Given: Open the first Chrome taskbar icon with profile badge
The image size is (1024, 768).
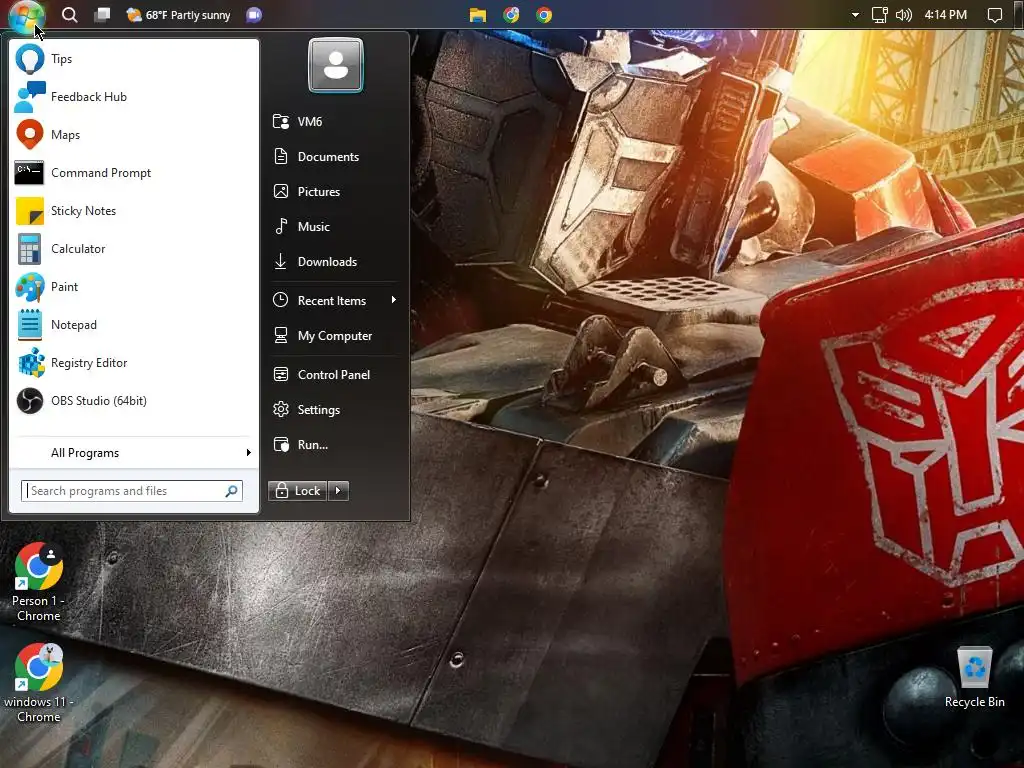Looking at the screenshot, I should tap(511, 15).
